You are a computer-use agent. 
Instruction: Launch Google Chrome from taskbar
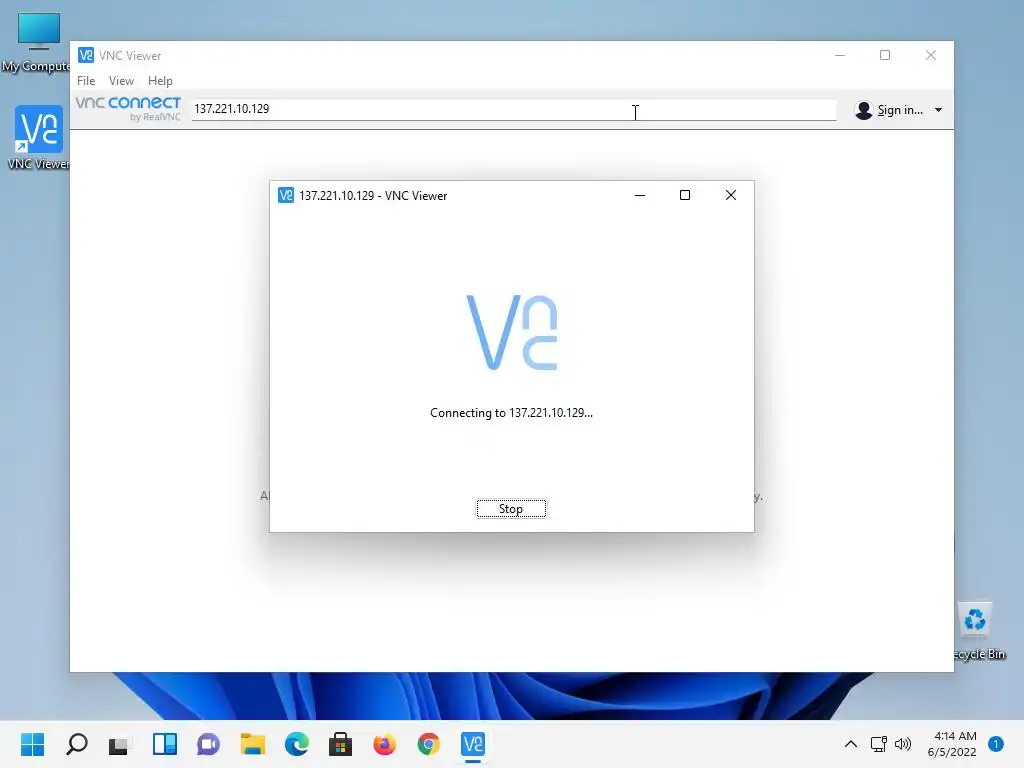428,744
